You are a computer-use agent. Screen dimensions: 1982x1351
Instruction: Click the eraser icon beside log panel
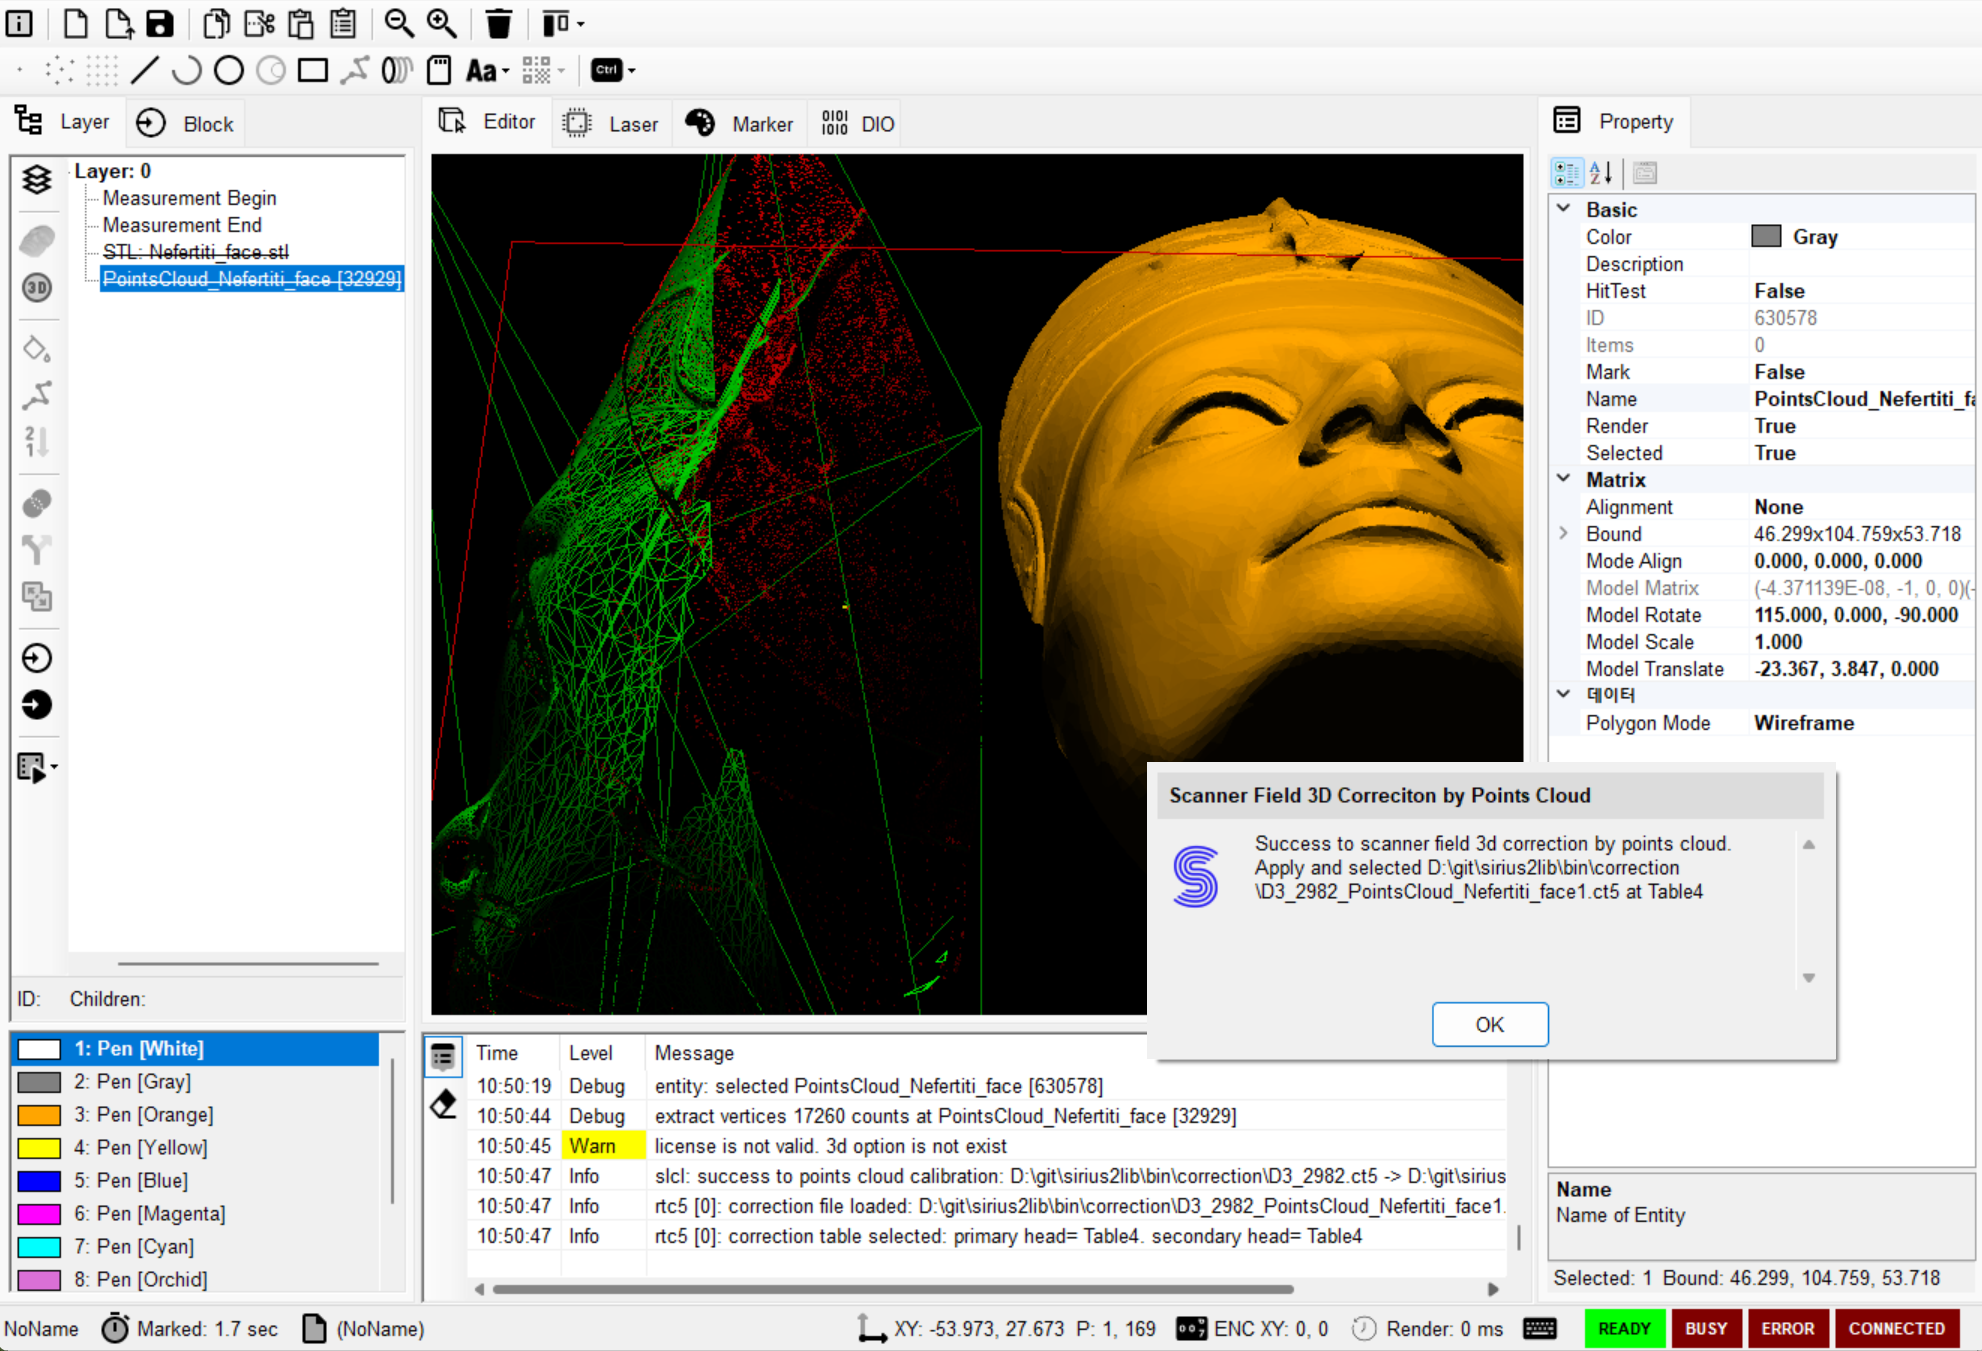tap(443, 1104)
